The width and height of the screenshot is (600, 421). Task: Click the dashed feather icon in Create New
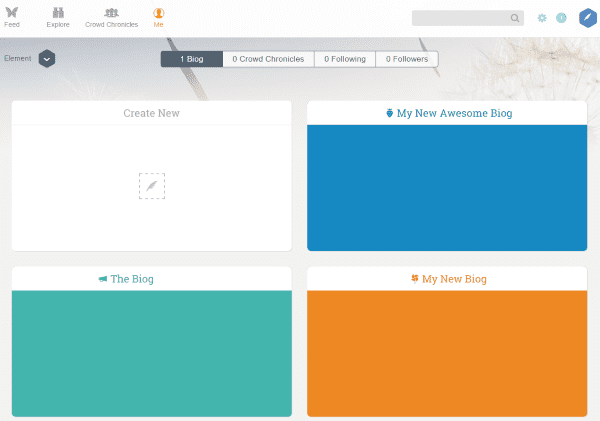coord(151,186)
